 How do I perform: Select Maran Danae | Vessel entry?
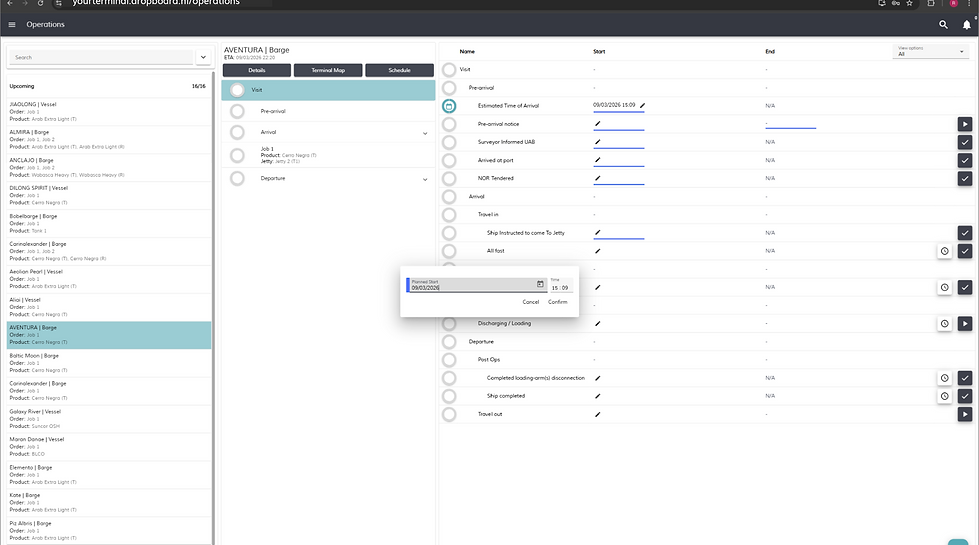coord(109,446)
